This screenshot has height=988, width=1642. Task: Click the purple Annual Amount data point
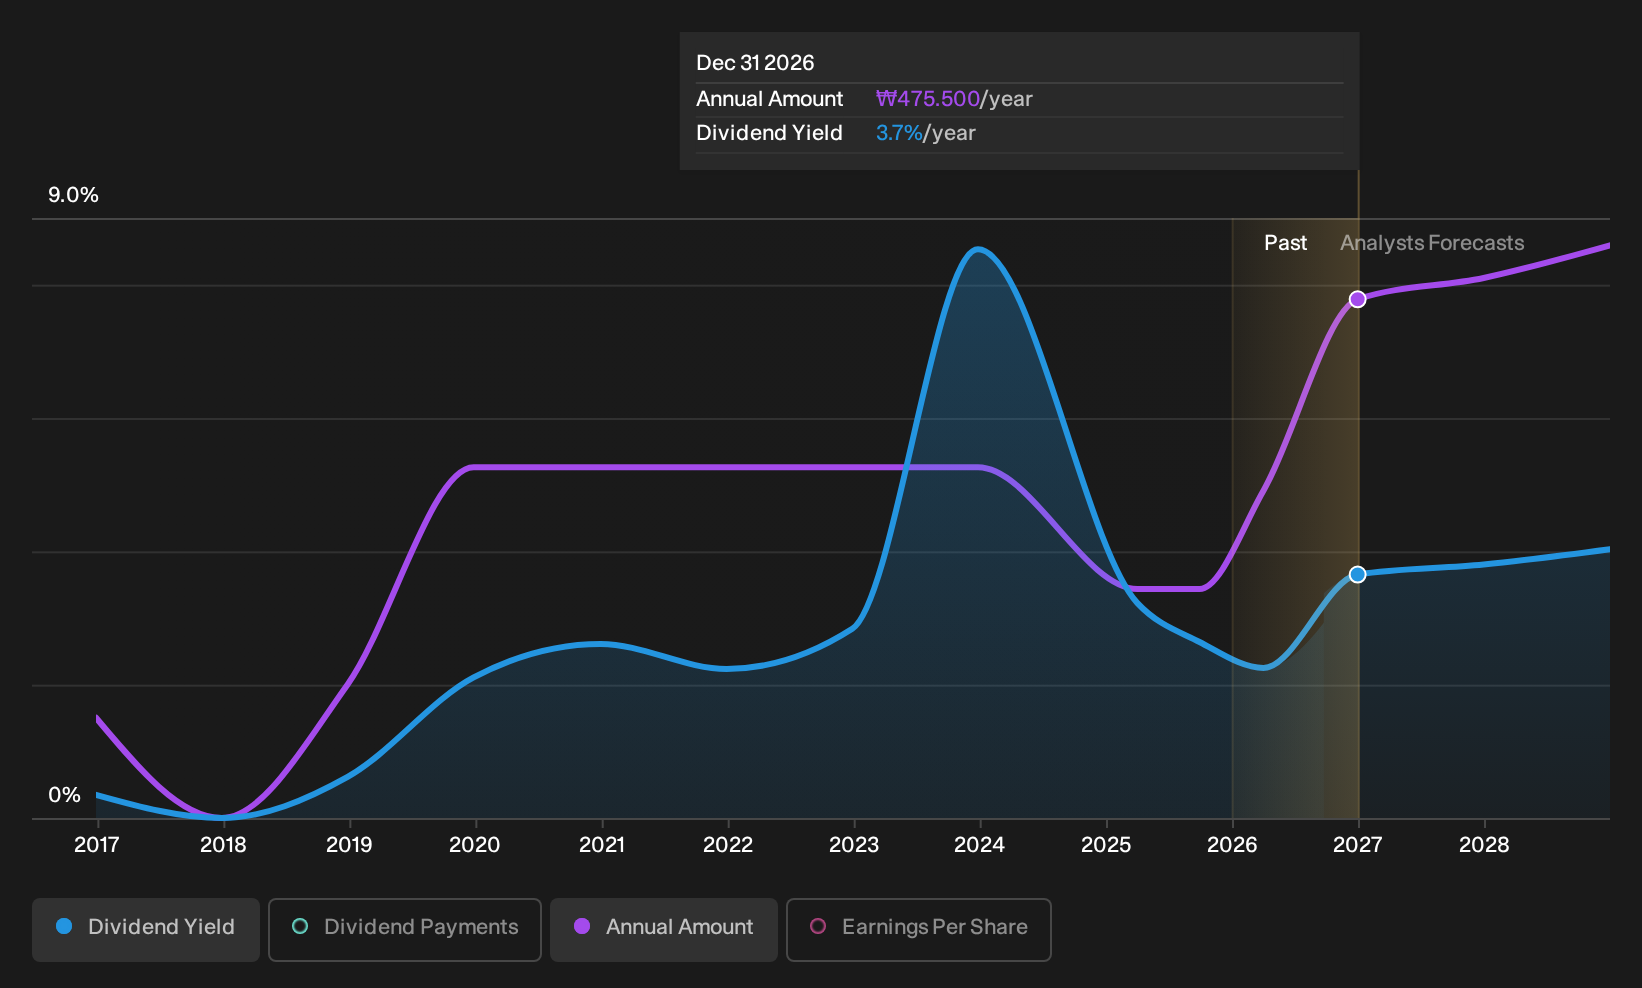1357,299
